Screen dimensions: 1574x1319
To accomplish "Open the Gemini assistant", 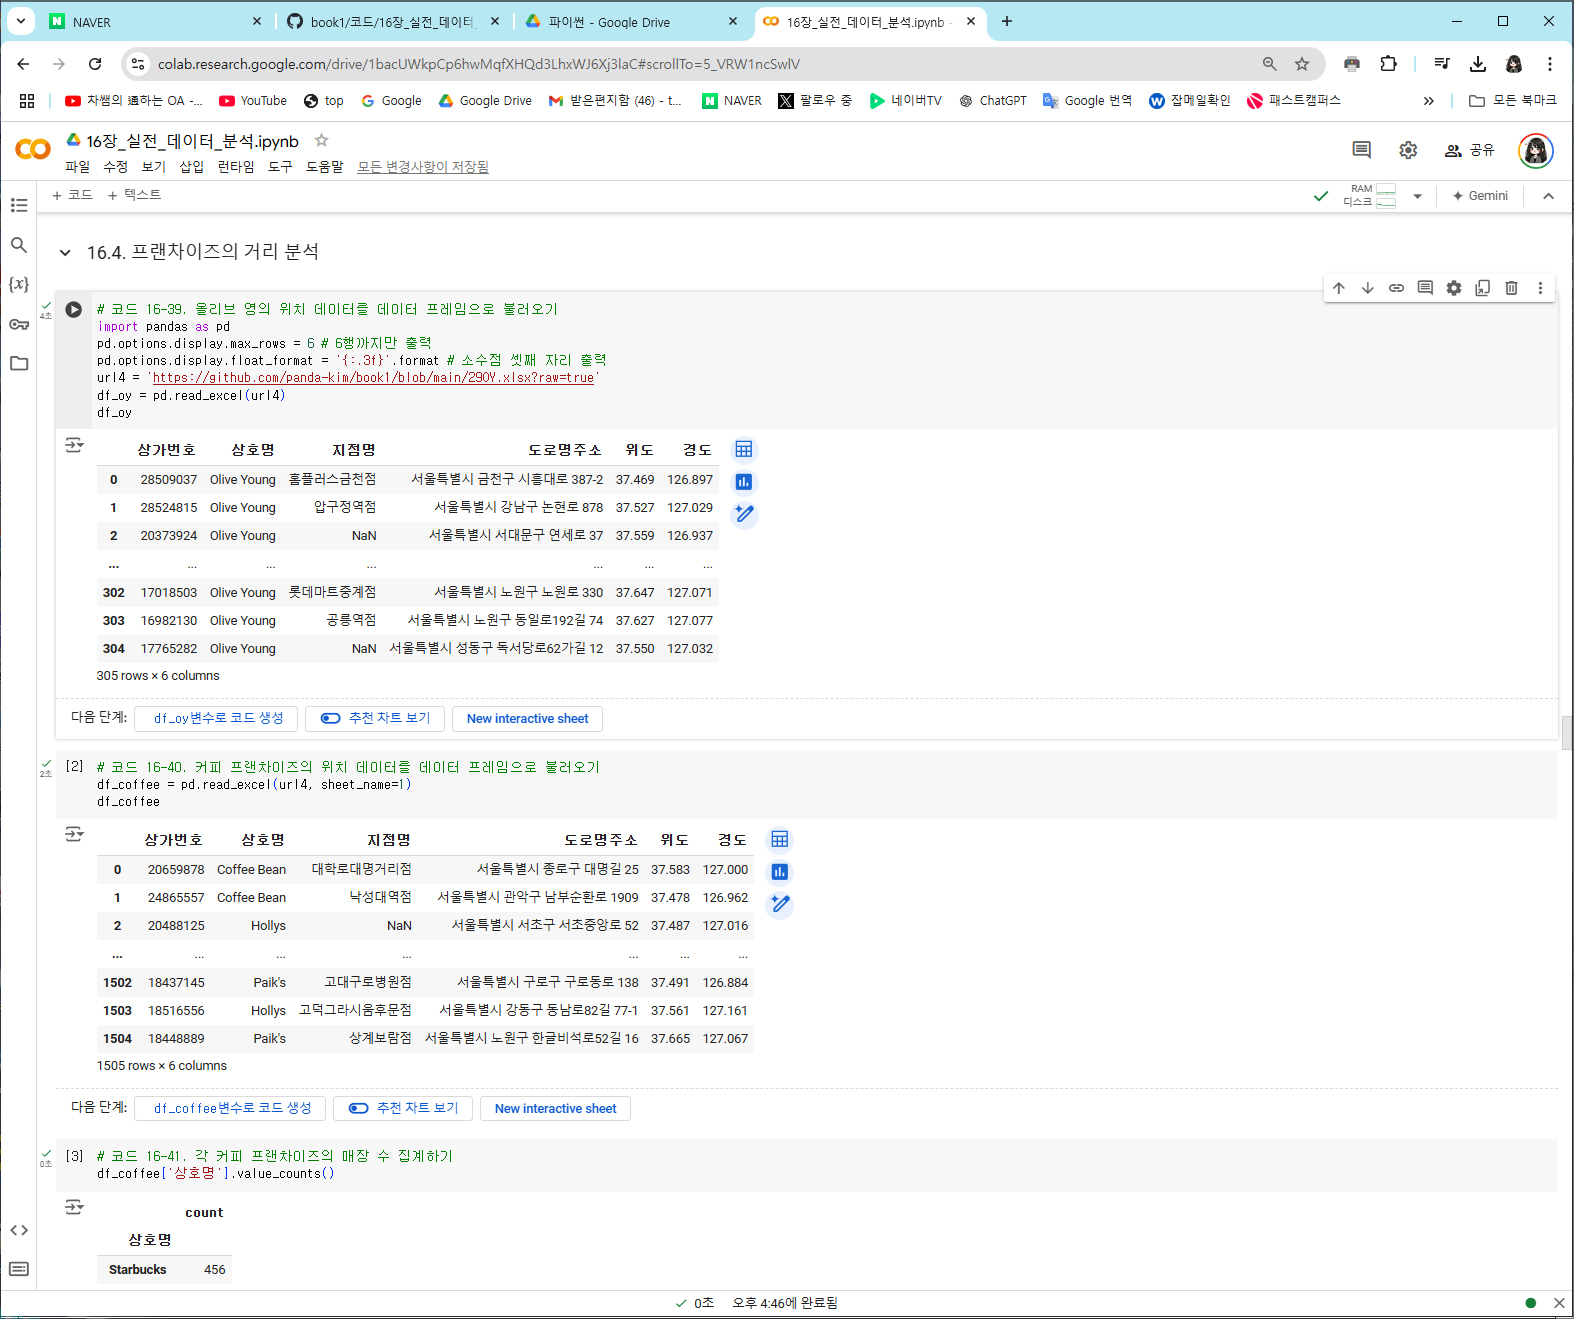I will [x=1480, y=196].
